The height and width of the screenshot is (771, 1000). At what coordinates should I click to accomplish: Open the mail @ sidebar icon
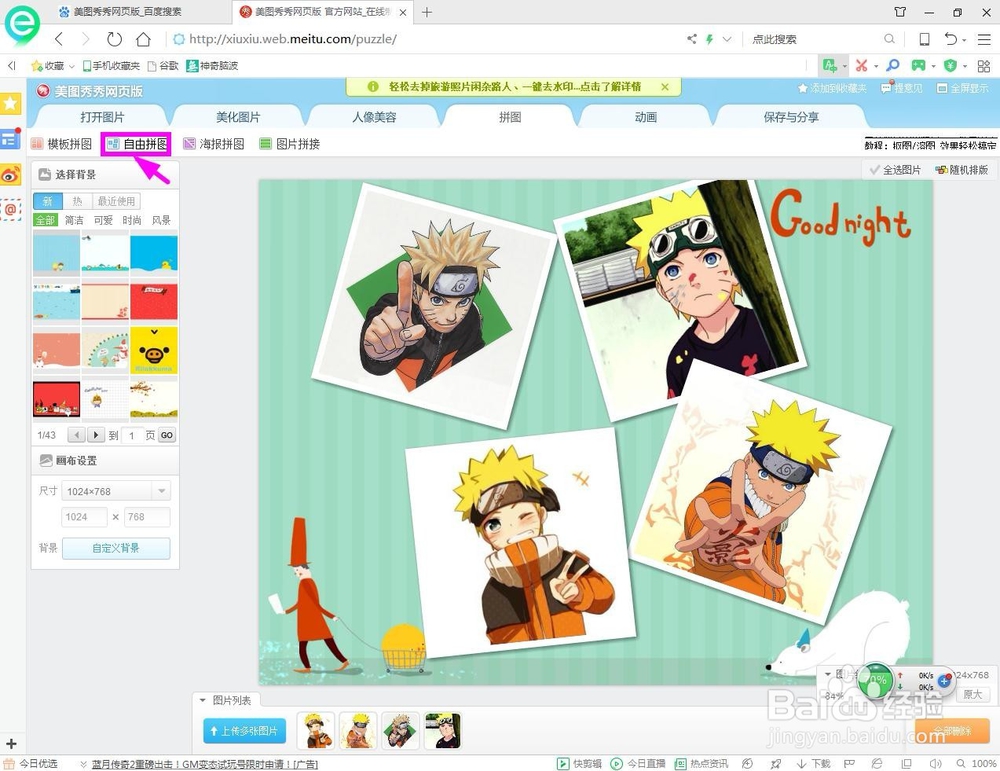[x=10, y=209]
